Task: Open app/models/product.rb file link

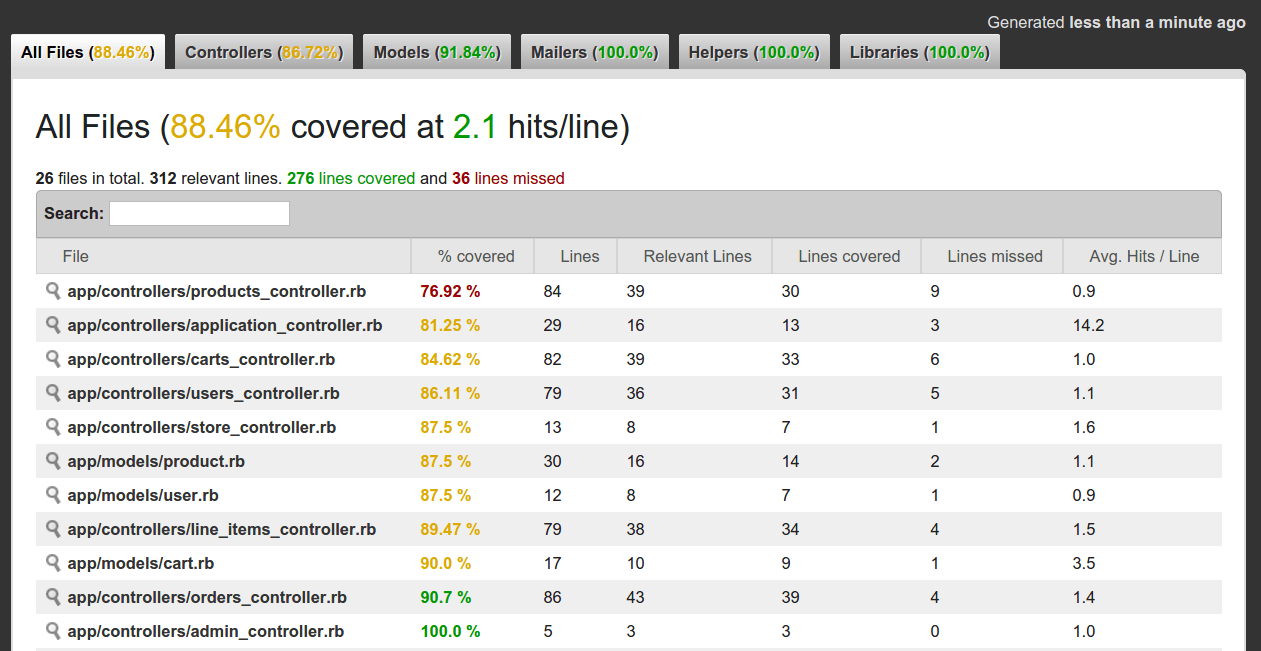Action: pyautogui.click(x=156, y=461)
